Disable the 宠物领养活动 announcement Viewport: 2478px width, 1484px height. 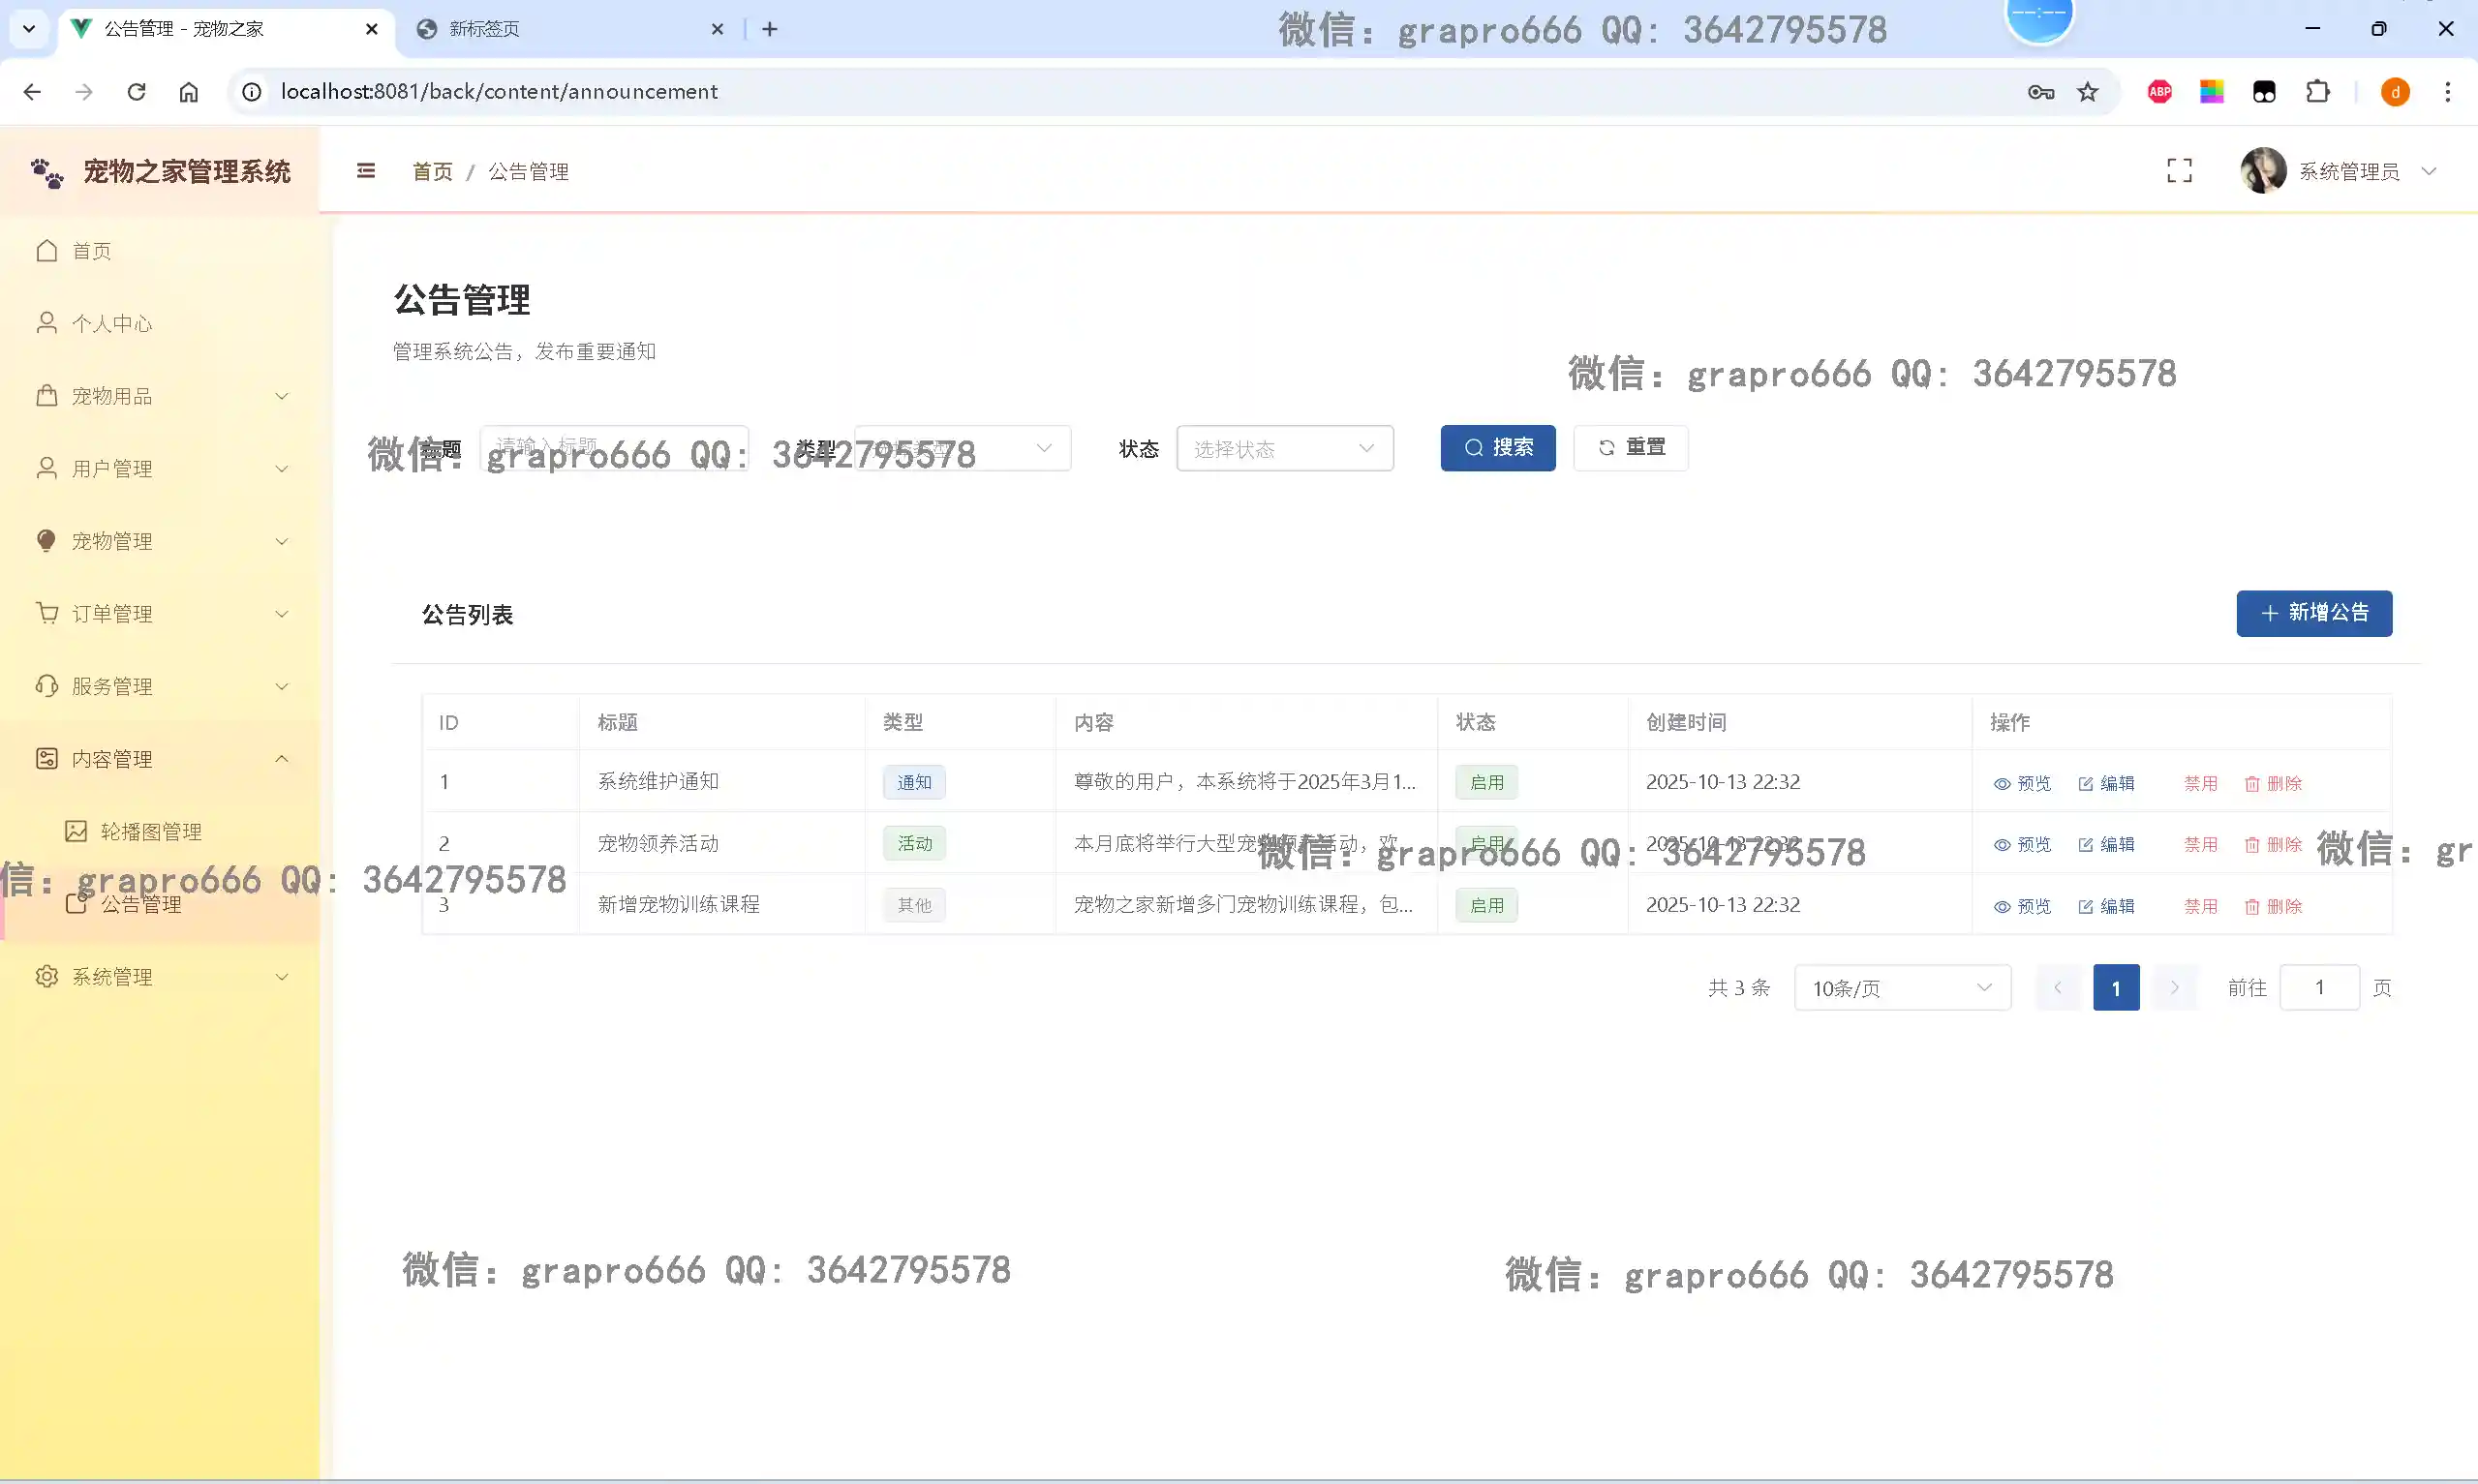click(2200, 844)
